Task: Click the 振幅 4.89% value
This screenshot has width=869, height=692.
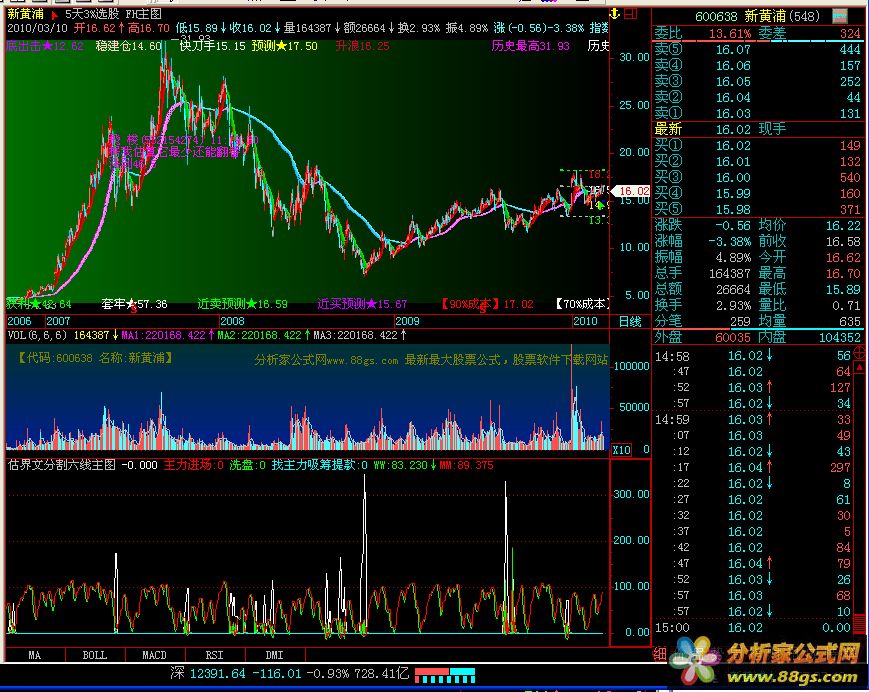Action: (733, 258)
